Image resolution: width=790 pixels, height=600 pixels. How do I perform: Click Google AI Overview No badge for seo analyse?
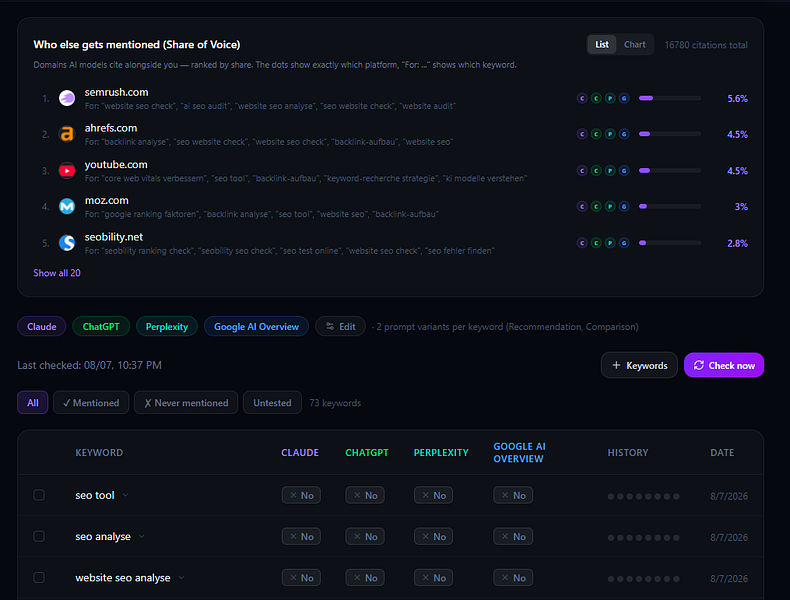coord(513,537)
